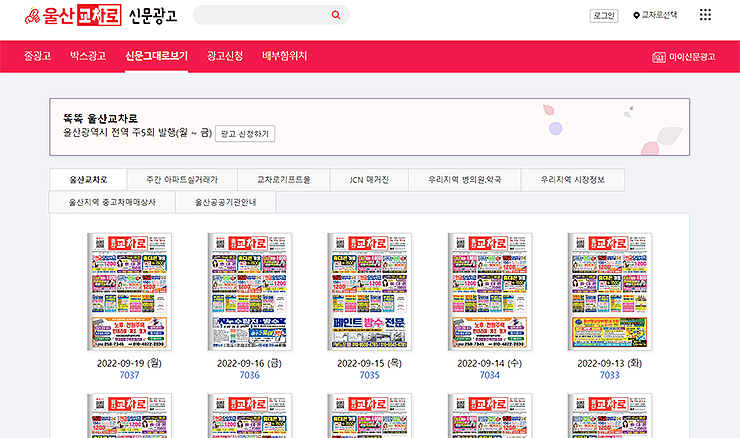The height and width of the screenshot is (438, 740).
Task: Switch to 울산지역 중고차매매상사 tab
Action: [x=112, y=202]
